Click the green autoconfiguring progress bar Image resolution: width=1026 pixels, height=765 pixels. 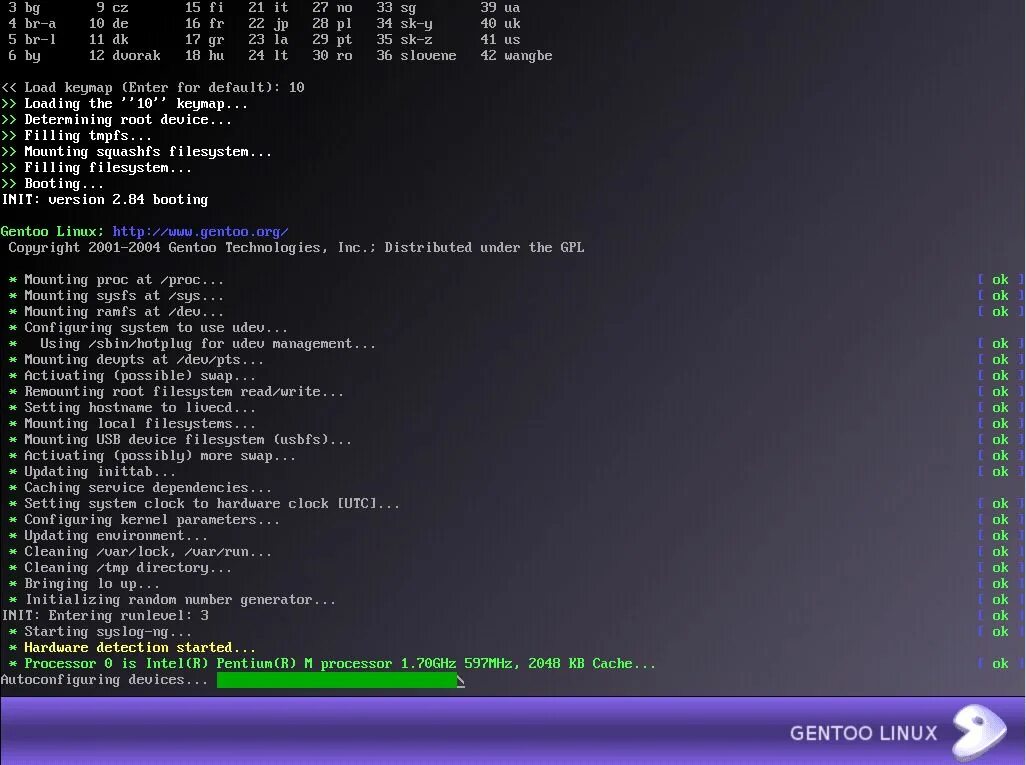click(x=337, y=679)
